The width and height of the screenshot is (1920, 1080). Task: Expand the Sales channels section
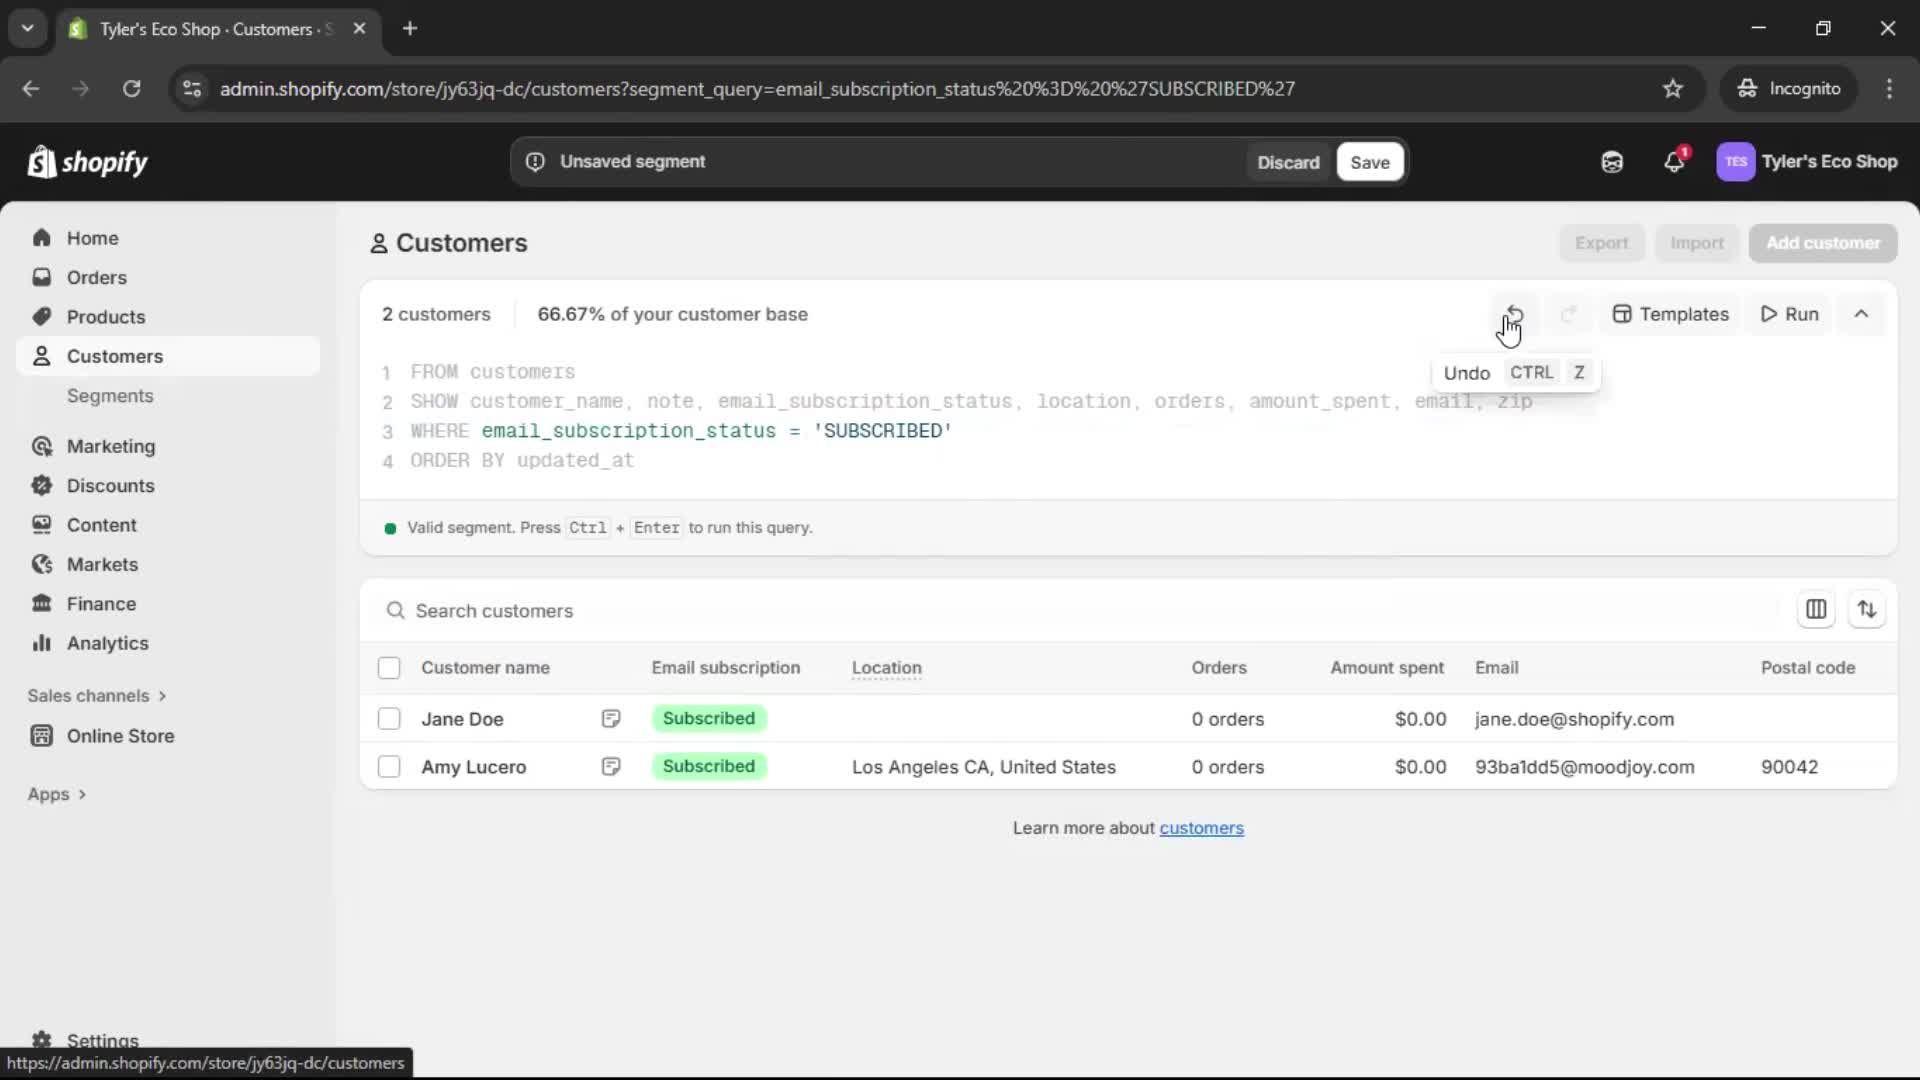97,695
